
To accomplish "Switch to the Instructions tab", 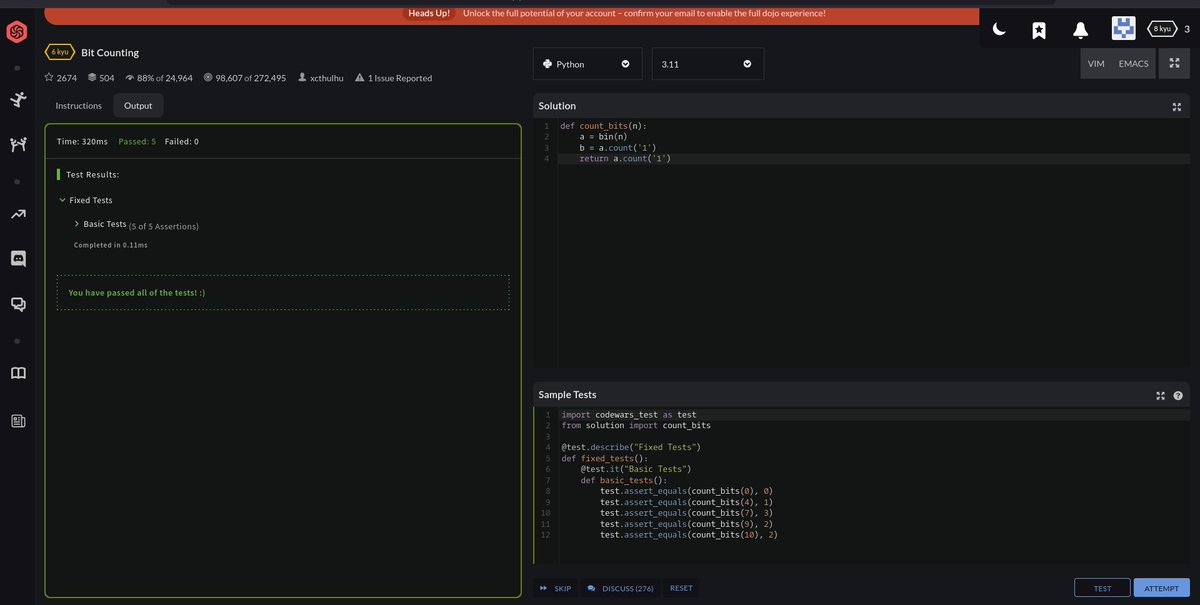I will [x=78, y=105].
